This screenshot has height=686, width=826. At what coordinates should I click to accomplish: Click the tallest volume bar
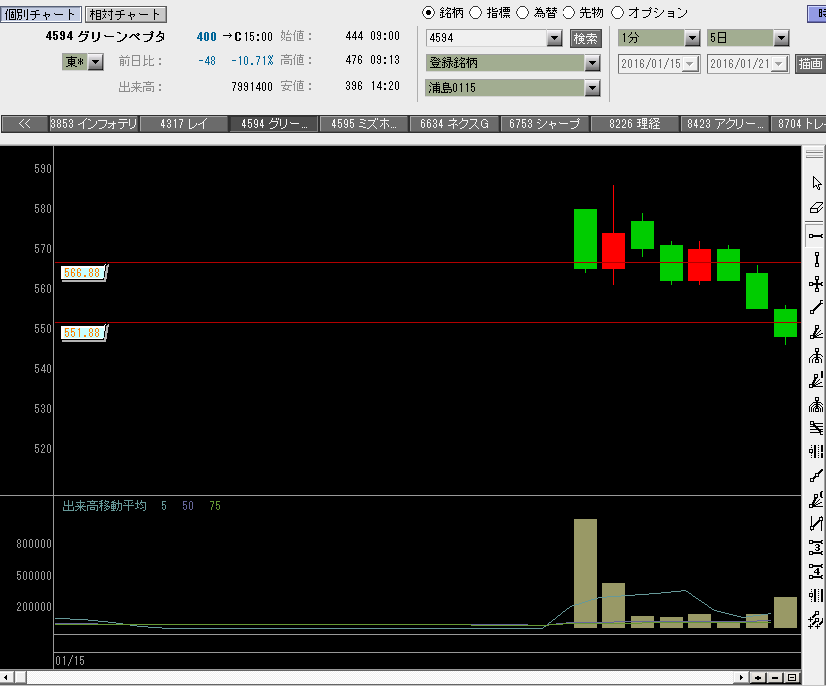tap(585, 573)
